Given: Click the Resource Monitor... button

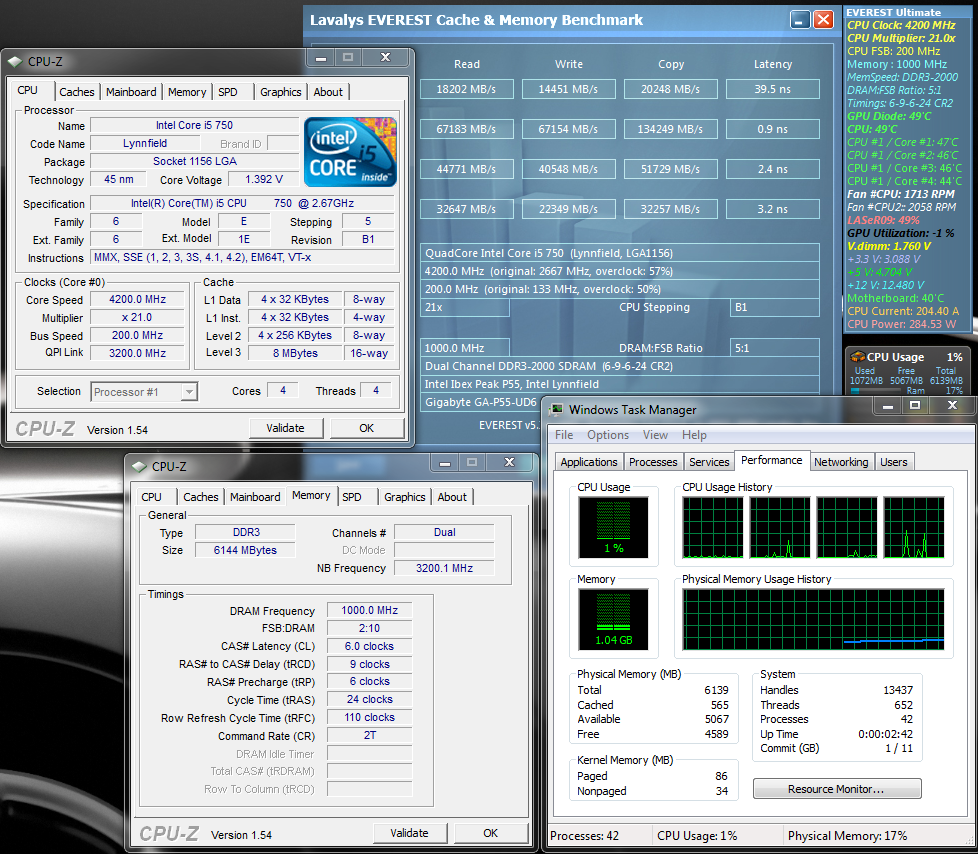Looking at the screenshot, I should click(835, 789).
